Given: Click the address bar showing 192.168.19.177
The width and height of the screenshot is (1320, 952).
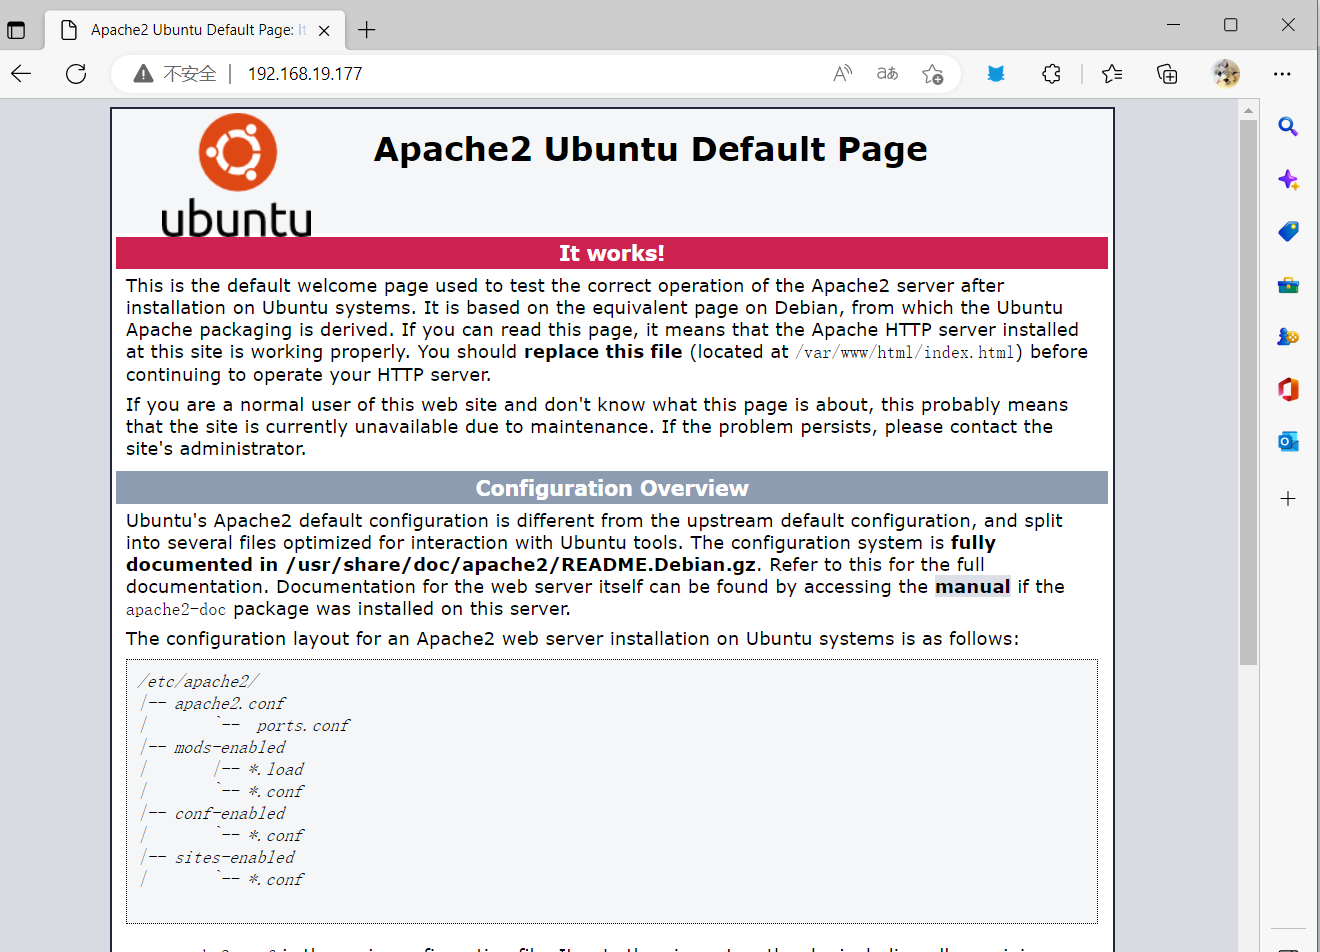Looking at the screenshot, I should (305, 74).
